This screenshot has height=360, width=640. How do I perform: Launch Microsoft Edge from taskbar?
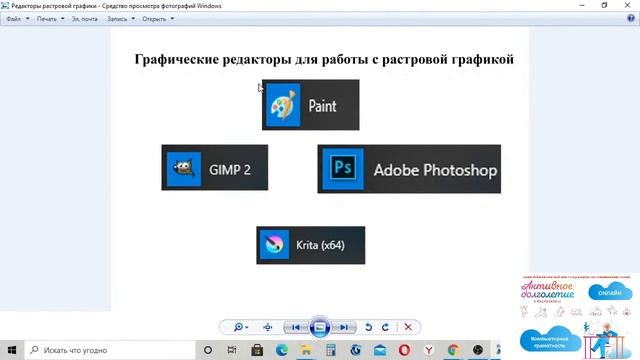click(282, 350)
